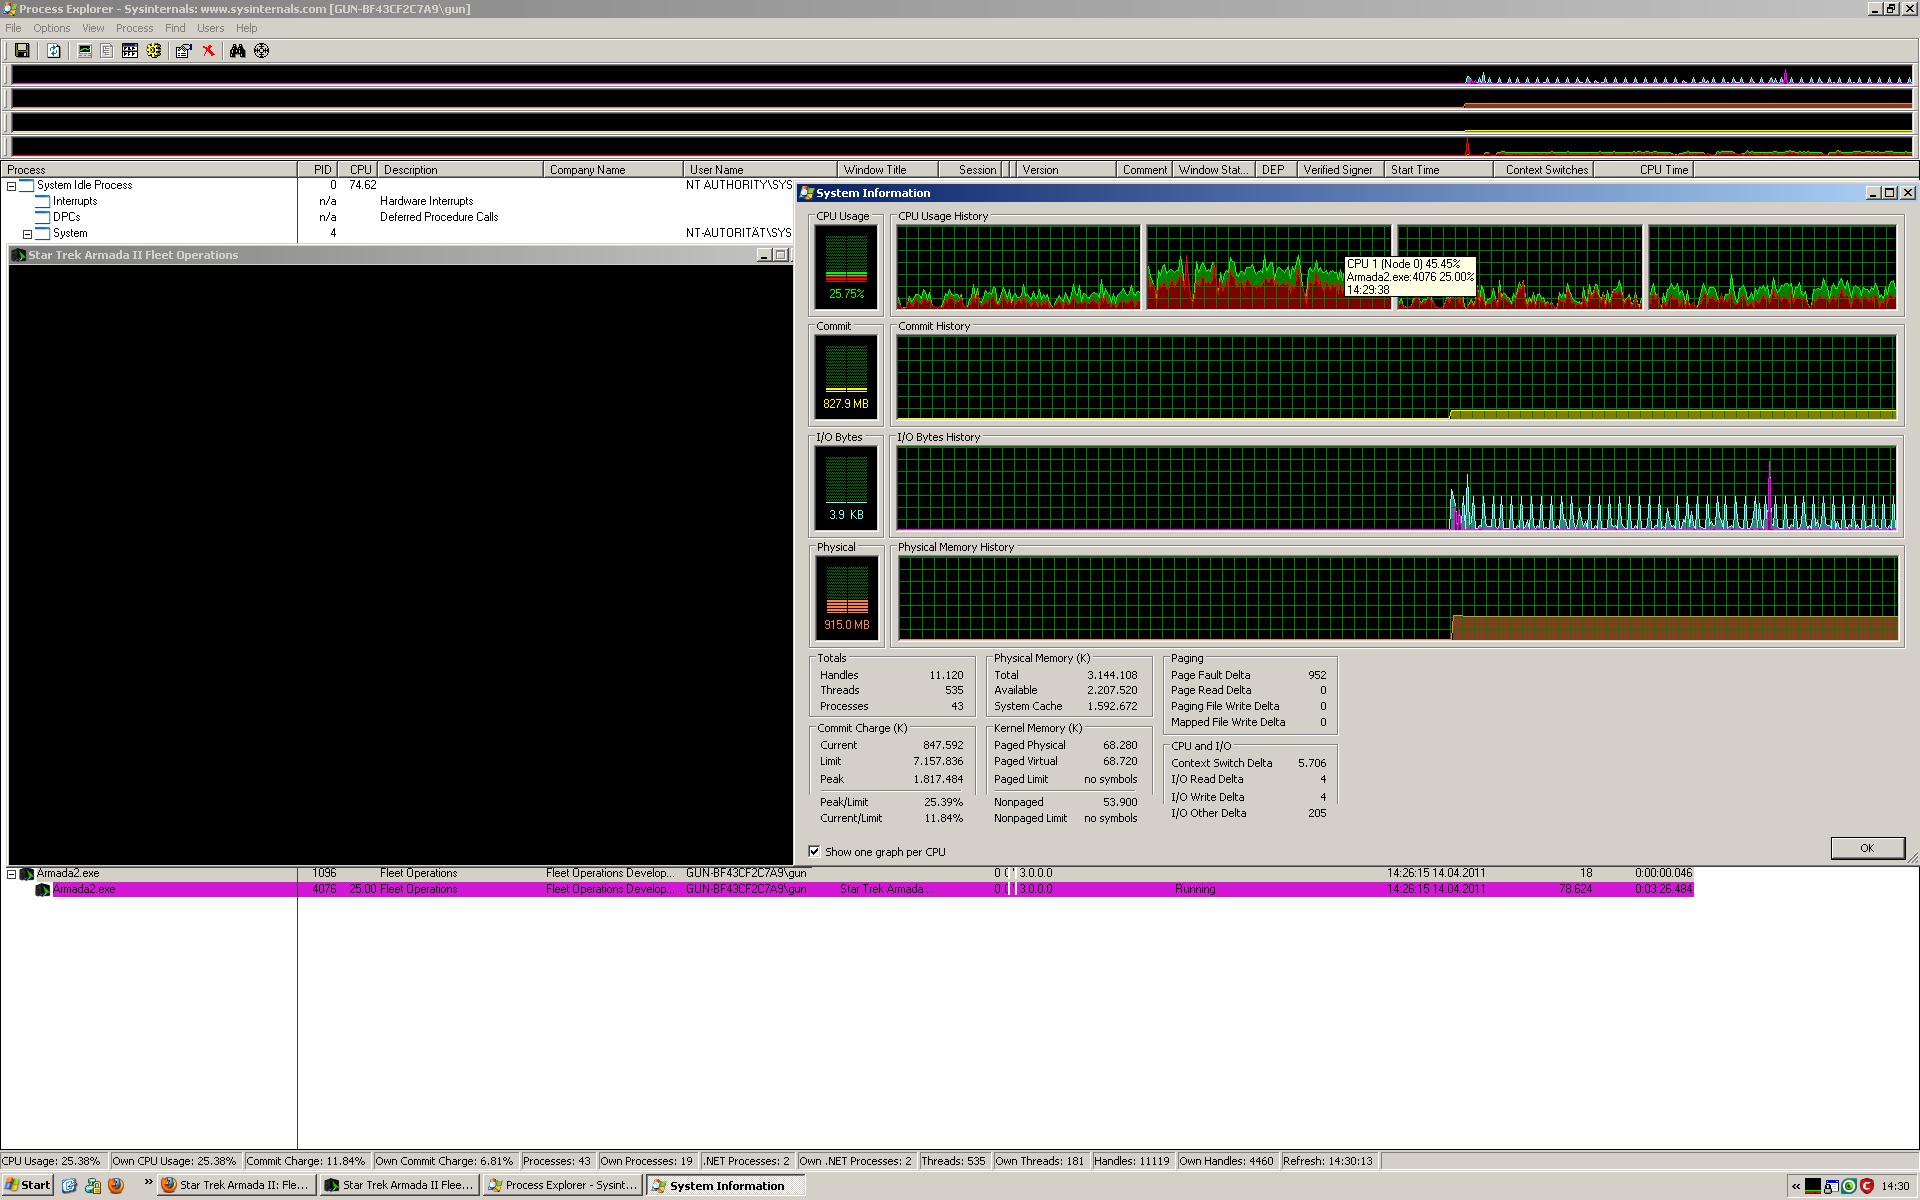Image resolution: width=1920 pixels, height=1200 pixels.
Task: Open System Information via graph toolbar icon
Action: (x=85, y=51)
